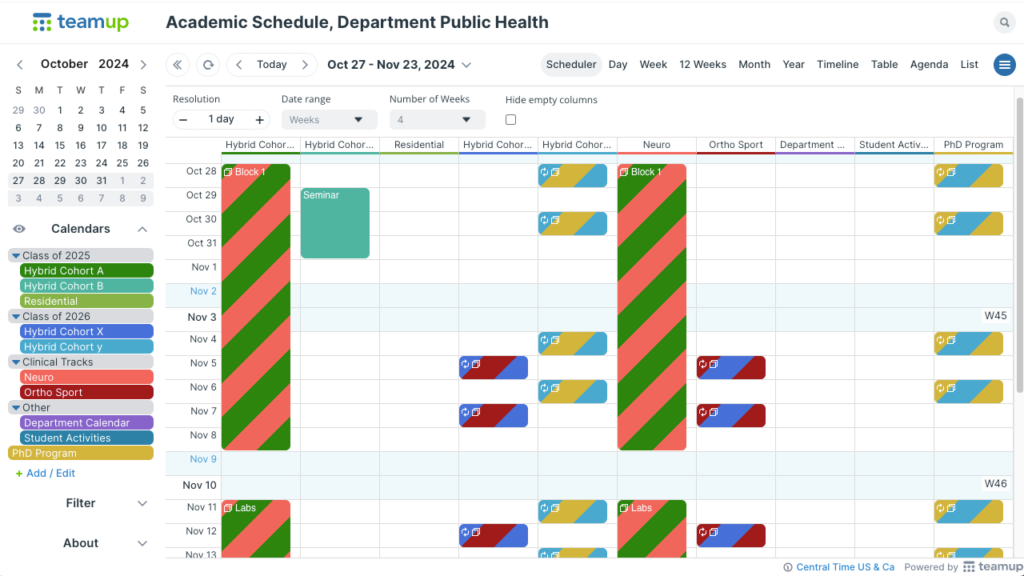Screen dimensions: 1024x576
Task: Switch to the Agenda view tab
Action: tap(929, 64)
